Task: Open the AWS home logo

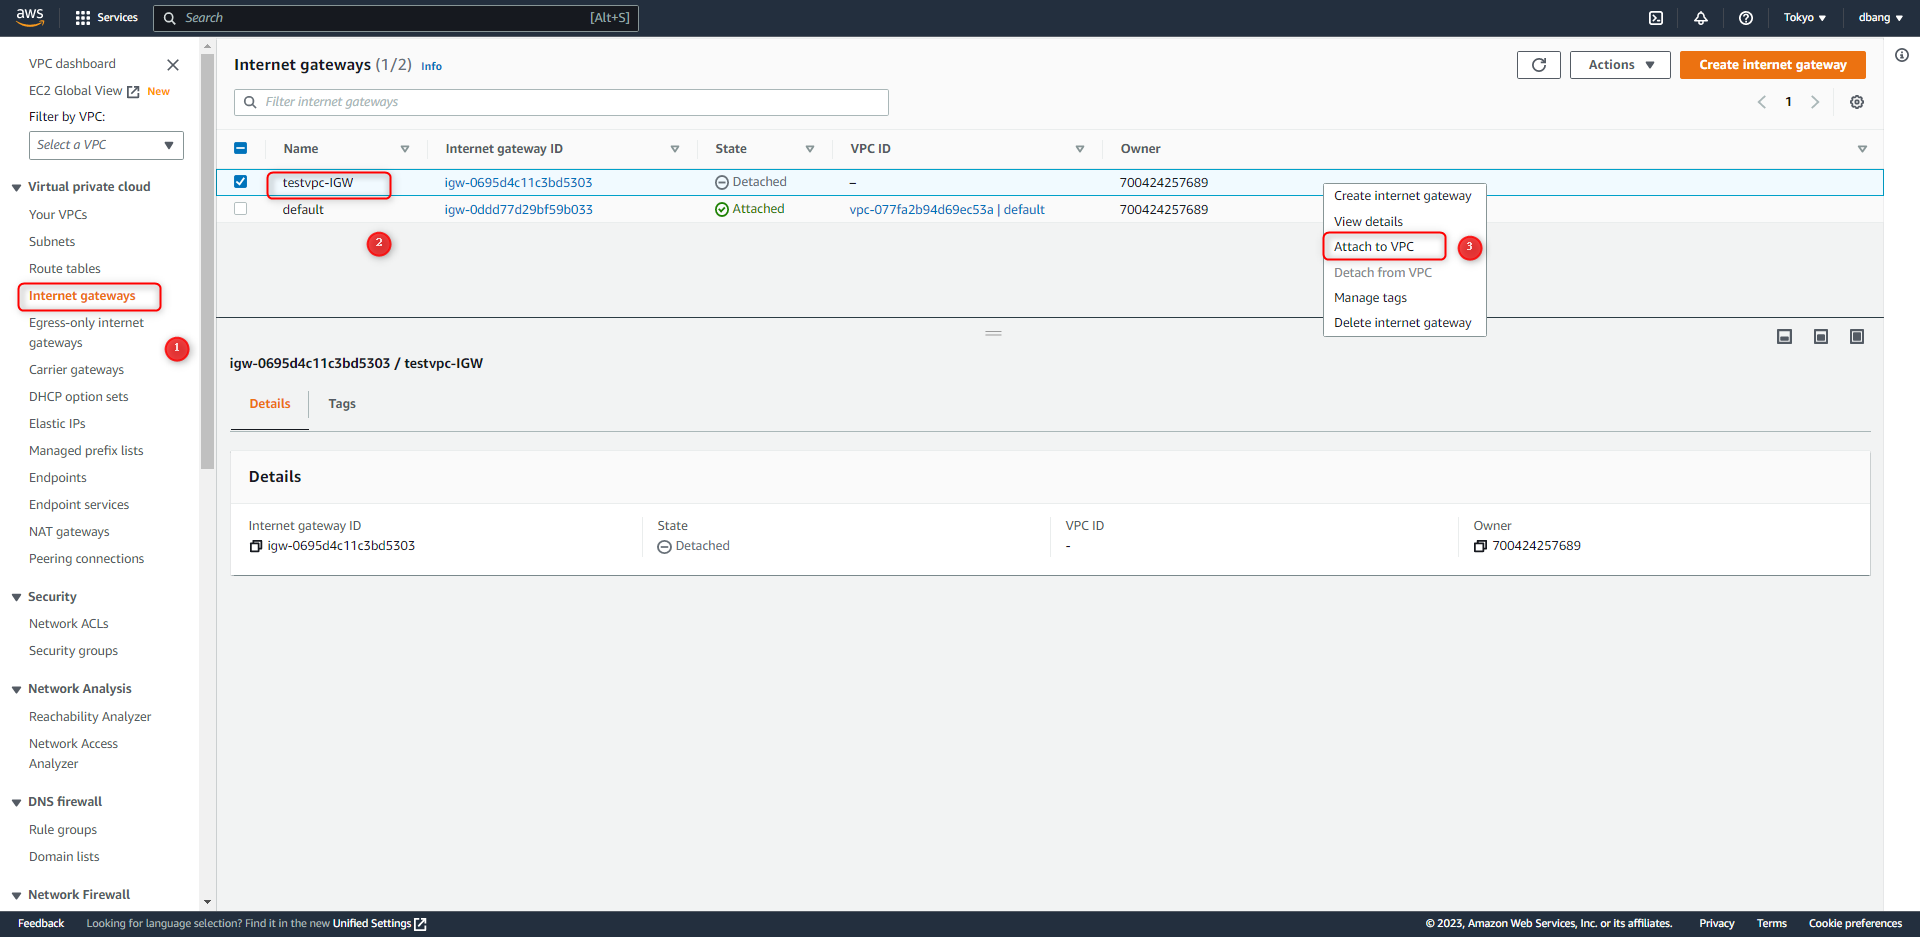Action: tap(30, 17)
